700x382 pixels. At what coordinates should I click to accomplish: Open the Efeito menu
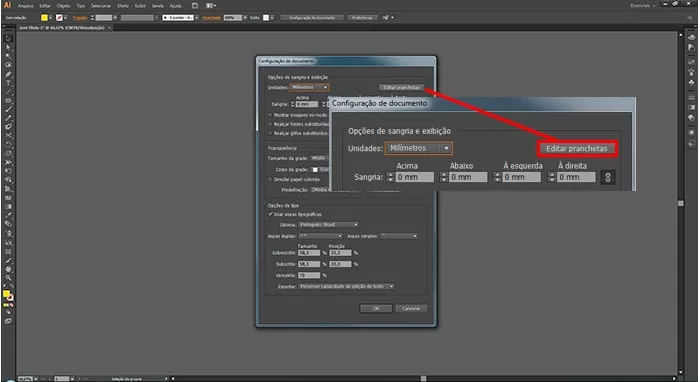123,6
